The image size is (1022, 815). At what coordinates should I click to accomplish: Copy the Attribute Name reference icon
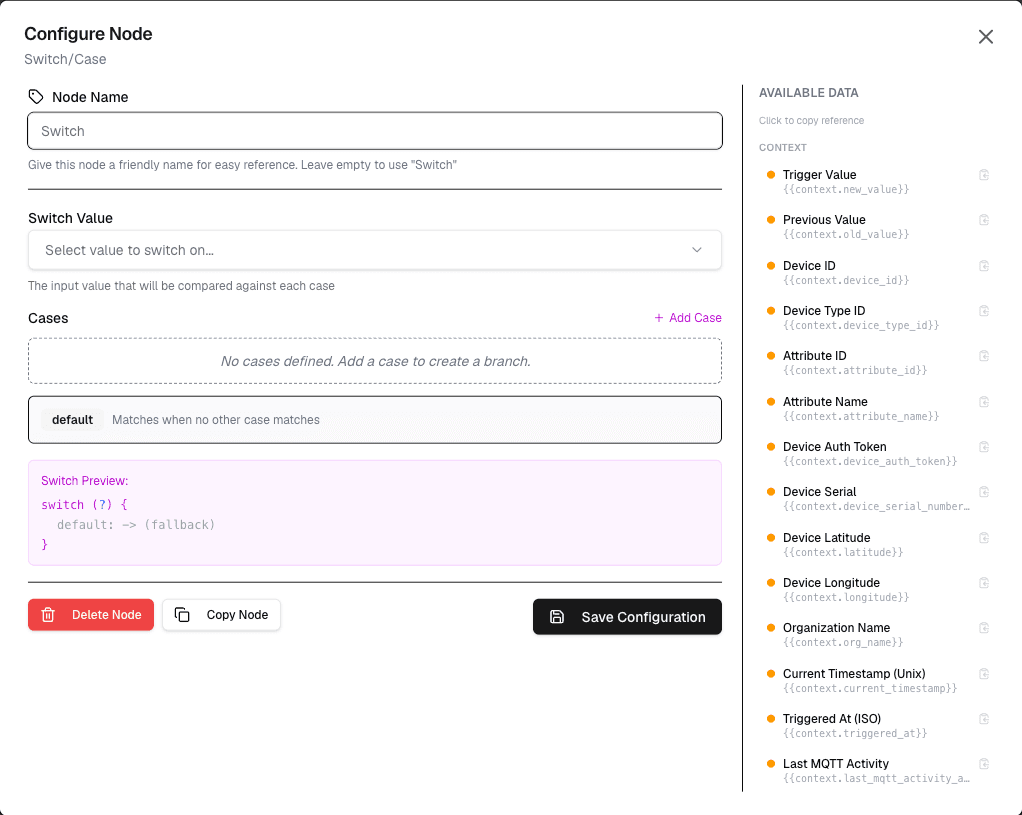coord(984,402)
